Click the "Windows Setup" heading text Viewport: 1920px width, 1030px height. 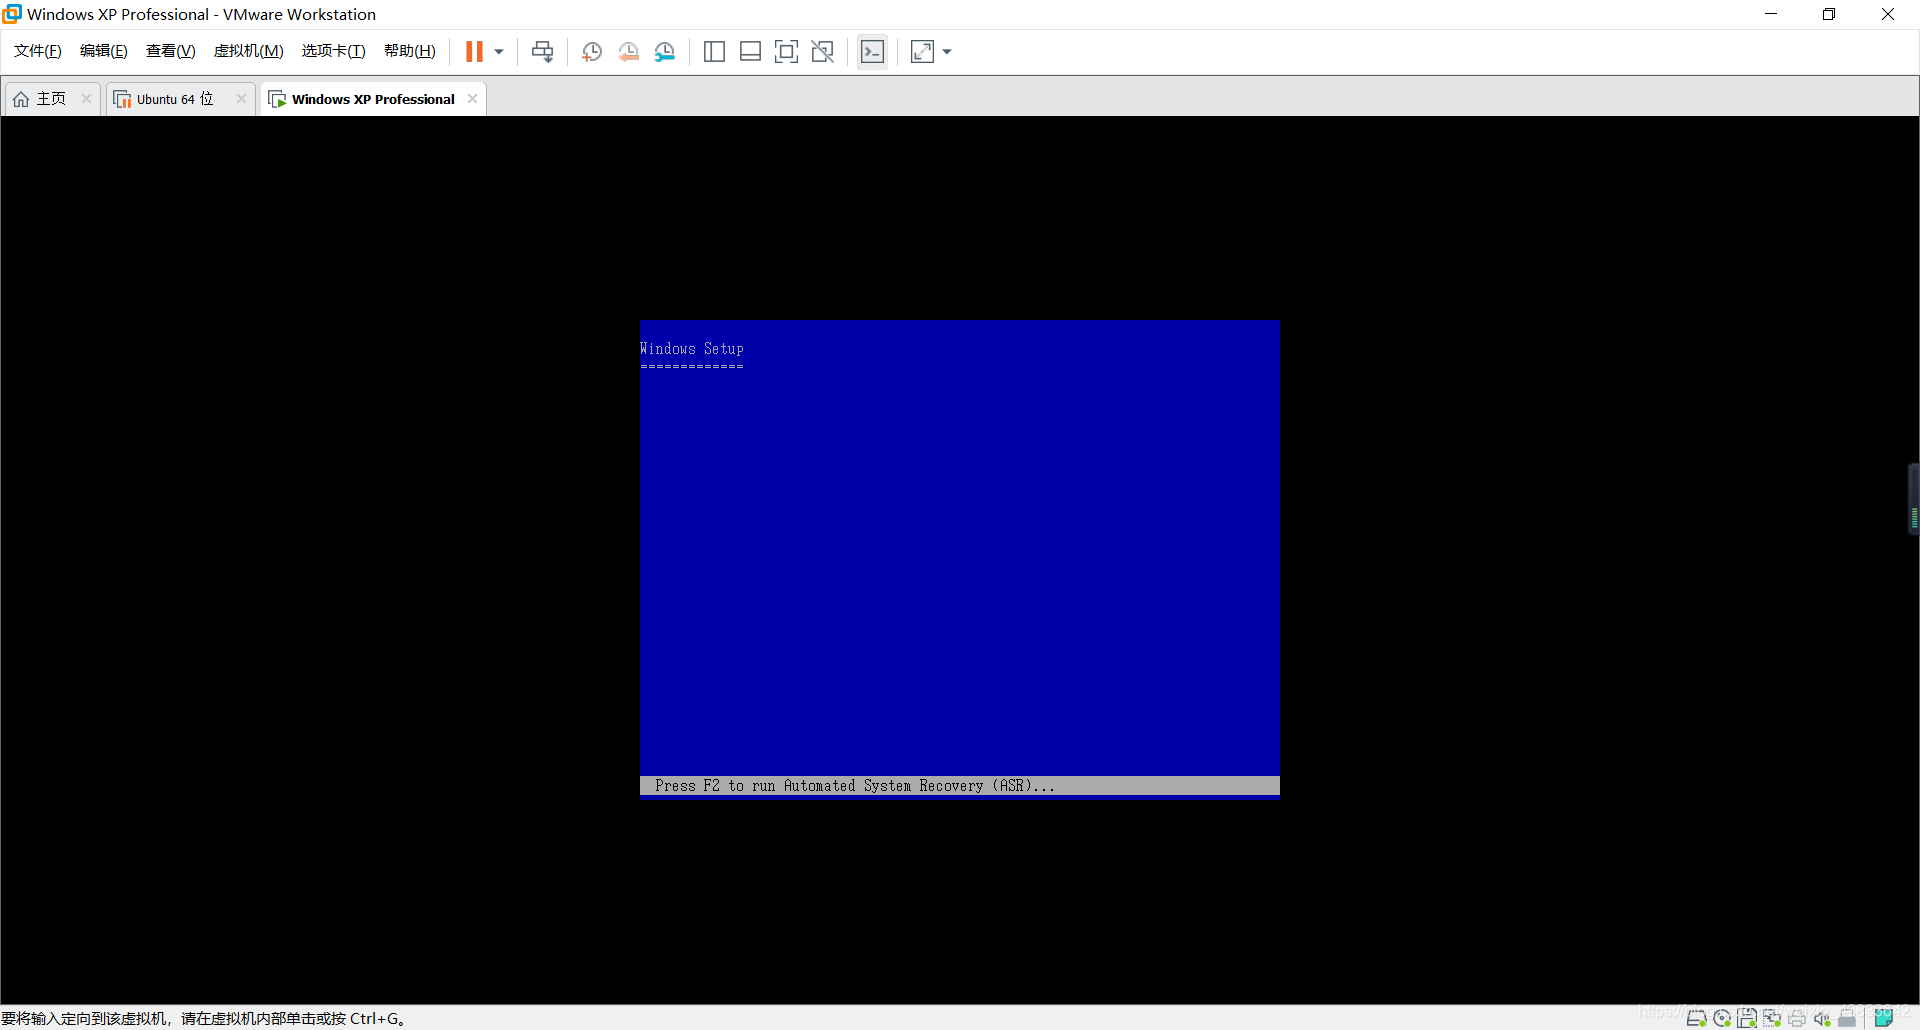tap(692, 348)
